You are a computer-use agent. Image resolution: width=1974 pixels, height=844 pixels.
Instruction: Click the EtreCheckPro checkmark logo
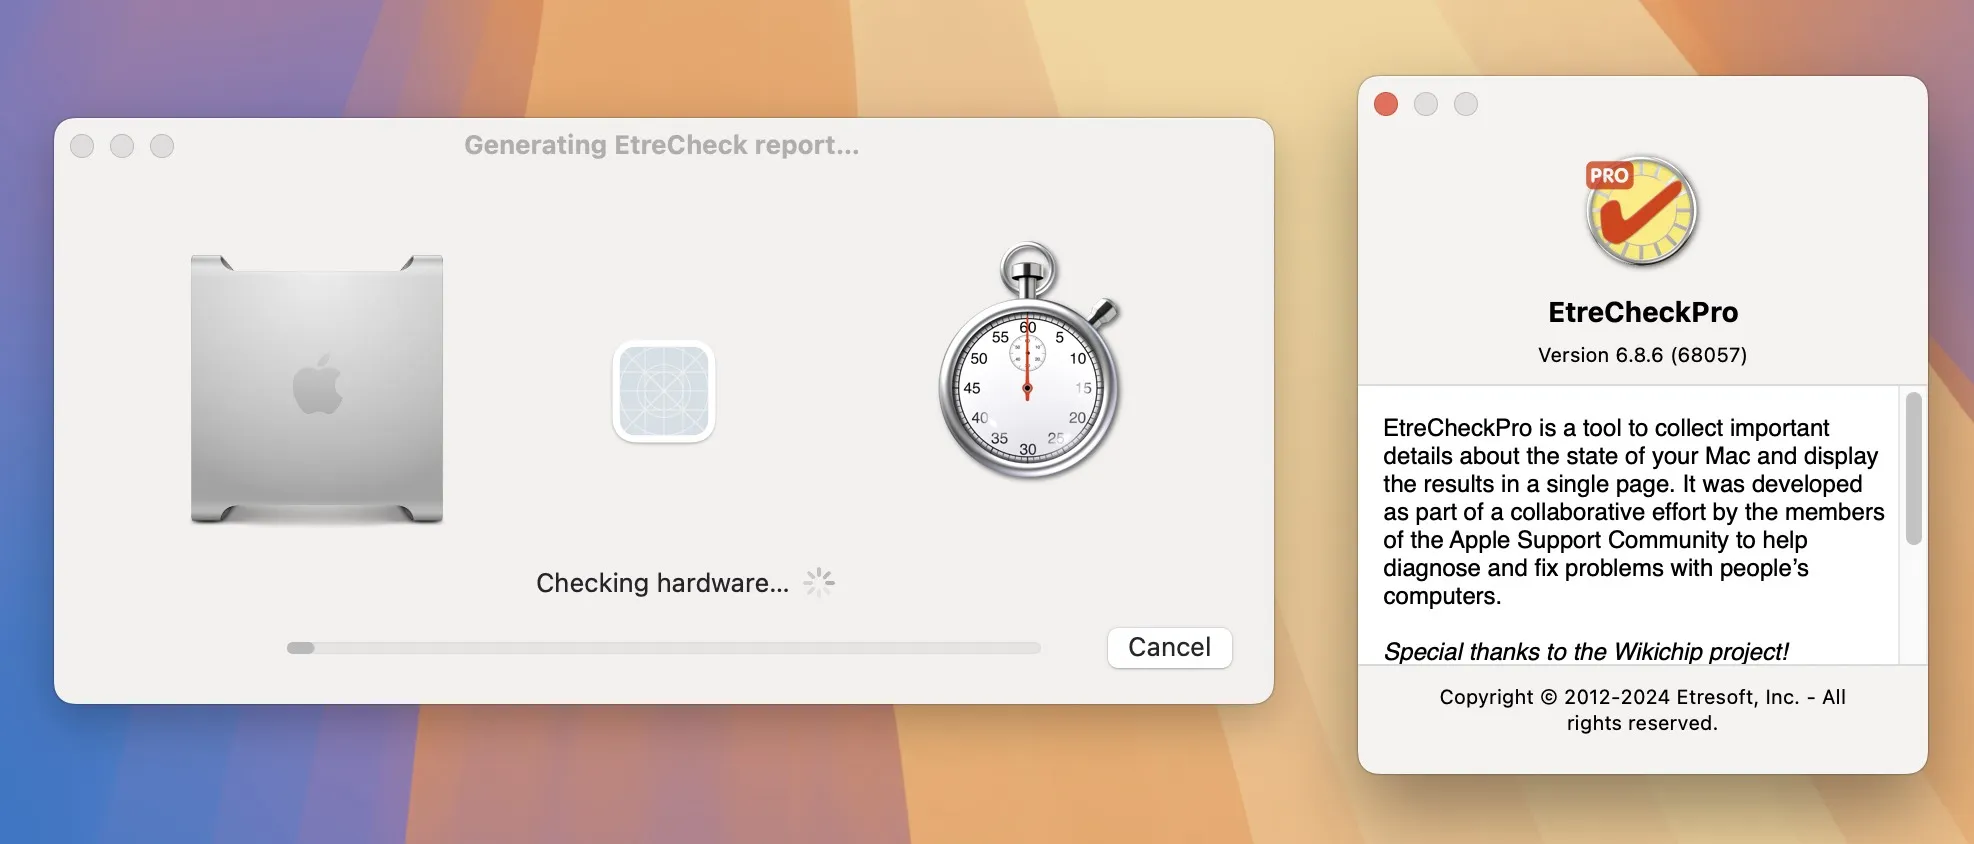point(1641,211)
